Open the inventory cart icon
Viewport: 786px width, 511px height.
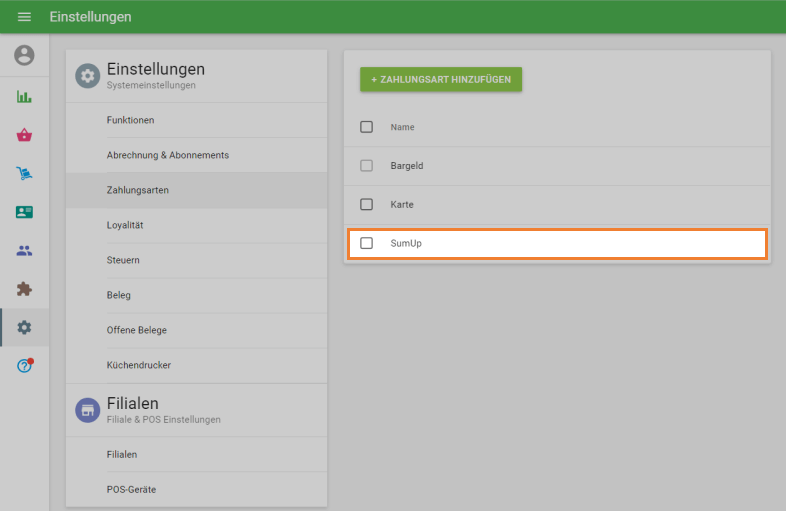click(24, 174)
